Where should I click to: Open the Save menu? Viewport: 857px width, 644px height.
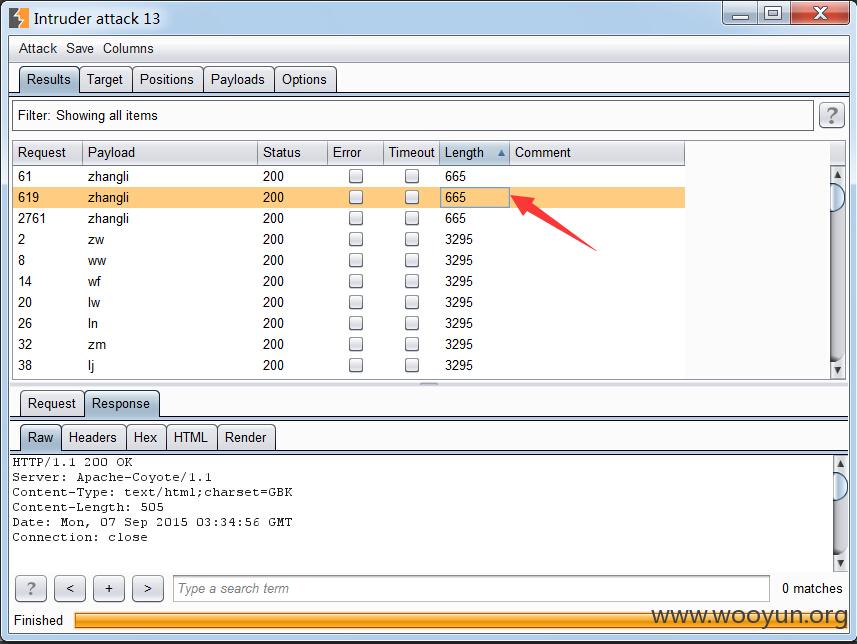click(x=80, y=49)
